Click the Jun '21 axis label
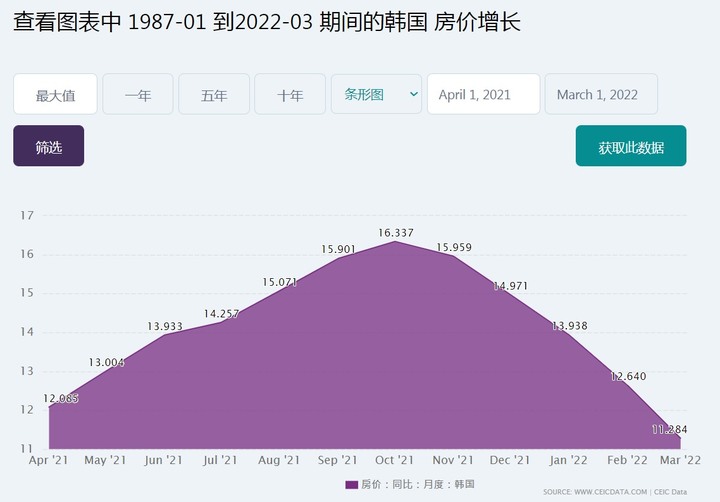Screen dimensions: 720x502 (x=163, y=460)
